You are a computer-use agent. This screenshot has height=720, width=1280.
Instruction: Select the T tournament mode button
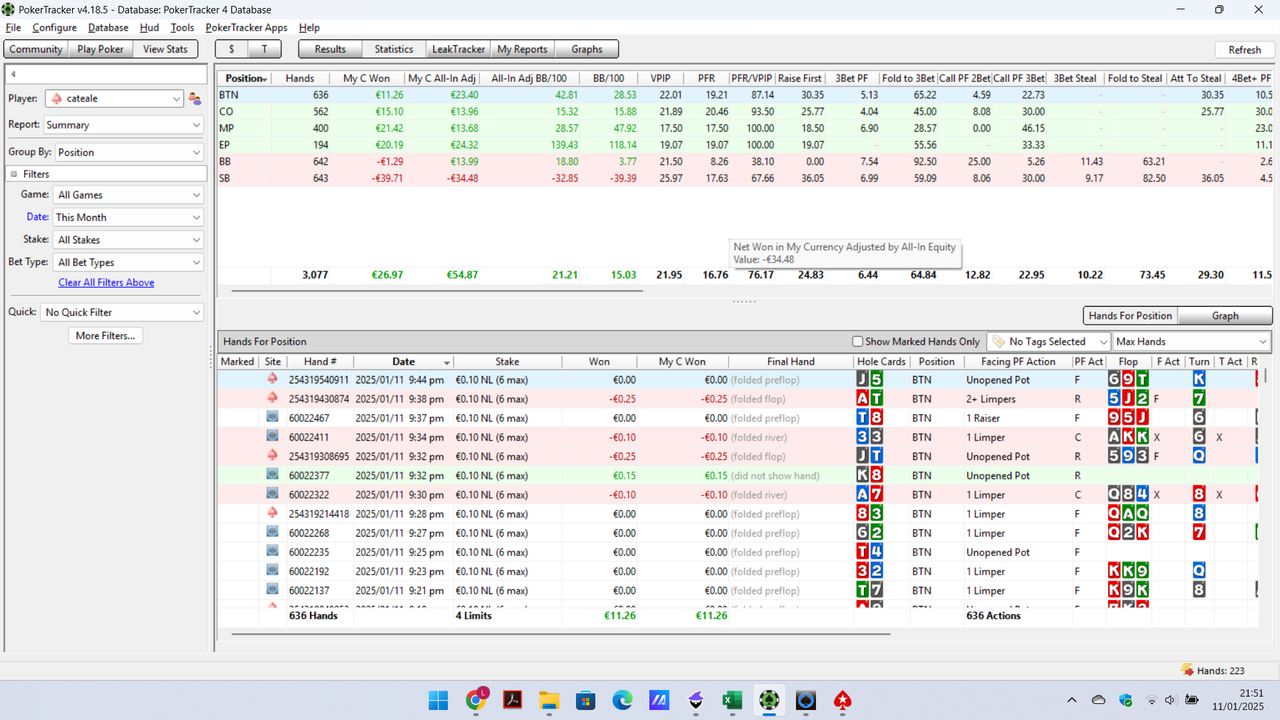[x=264, y=49]
